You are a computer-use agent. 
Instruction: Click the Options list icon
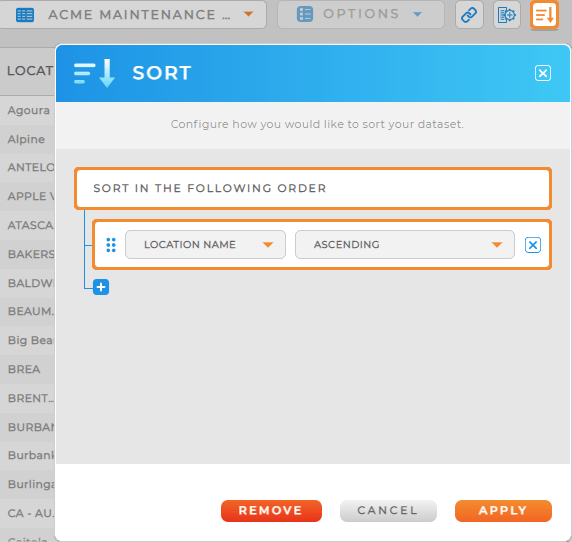pyautogui.click(x=305, y=15)
